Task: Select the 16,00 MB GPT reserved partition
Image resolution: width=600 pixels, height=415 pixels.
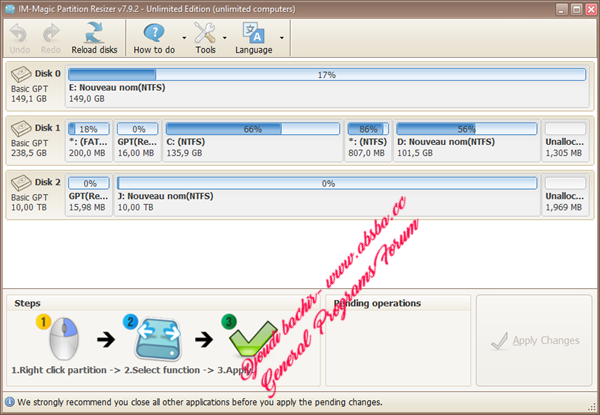Action: (x=137, y=140)
